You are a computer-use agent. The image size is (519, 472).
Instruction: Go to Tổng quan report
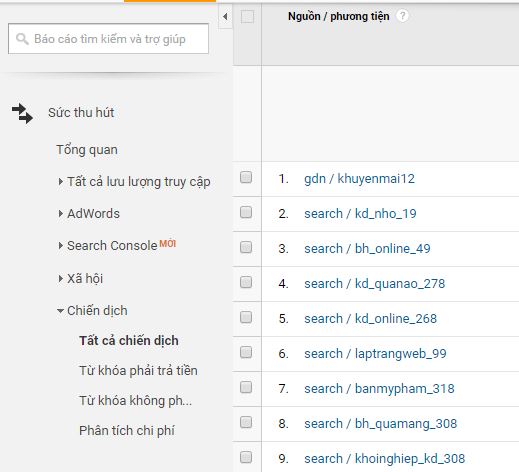(x=87, y=150)
